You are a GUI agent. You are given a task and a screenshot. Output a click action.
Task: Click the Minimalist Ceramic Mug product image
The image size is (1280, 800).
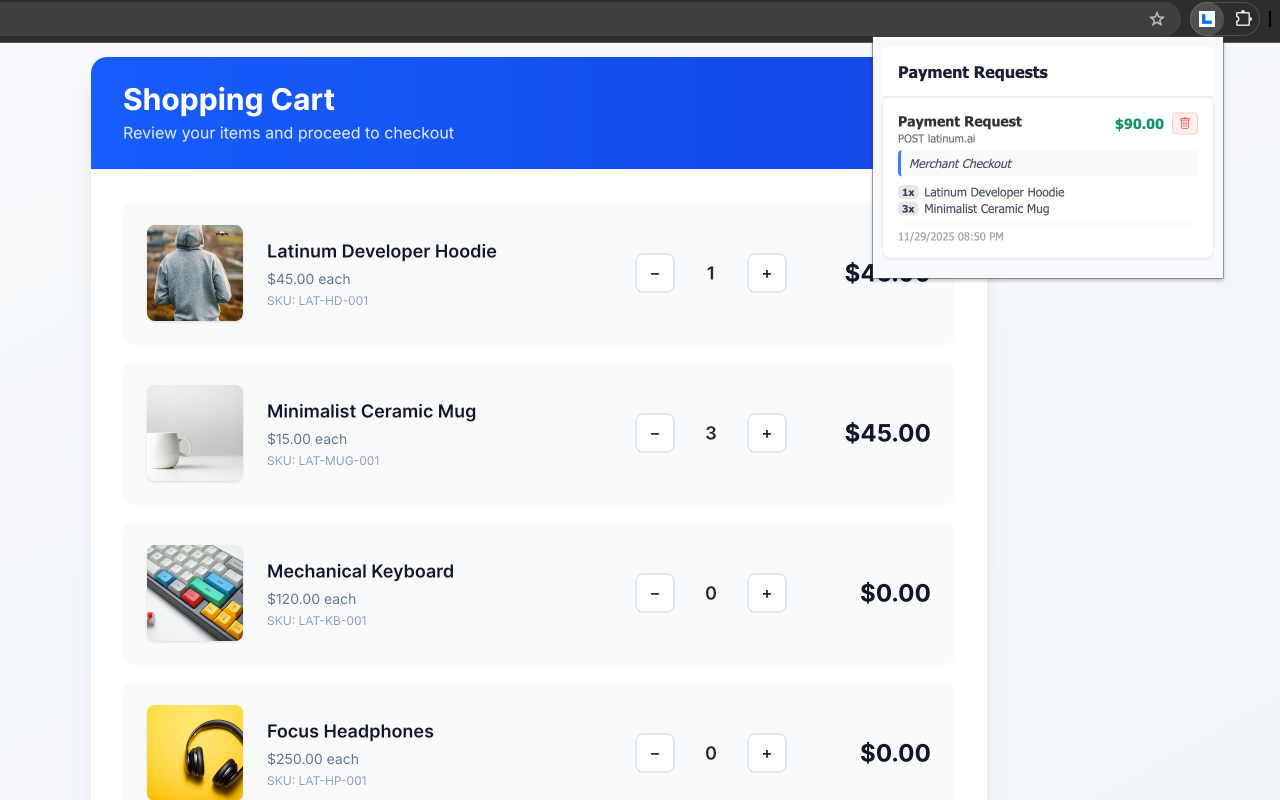[194, 433]
